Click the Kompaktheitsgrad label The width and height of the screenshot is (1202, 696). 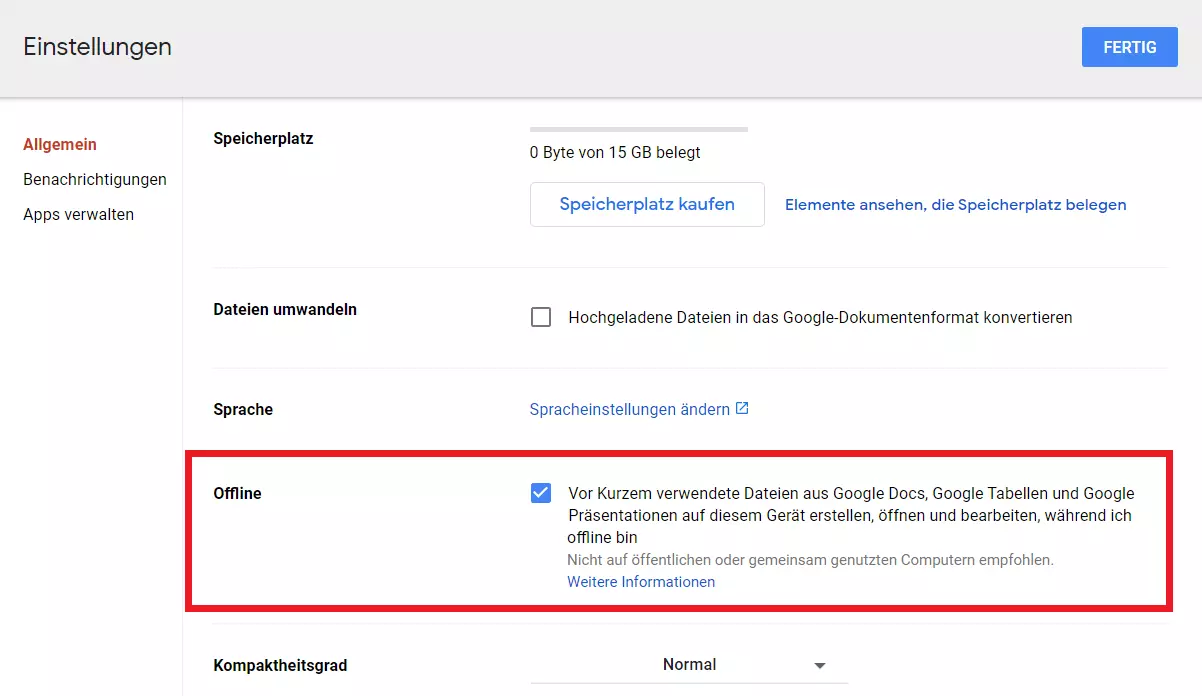(280, 665)
